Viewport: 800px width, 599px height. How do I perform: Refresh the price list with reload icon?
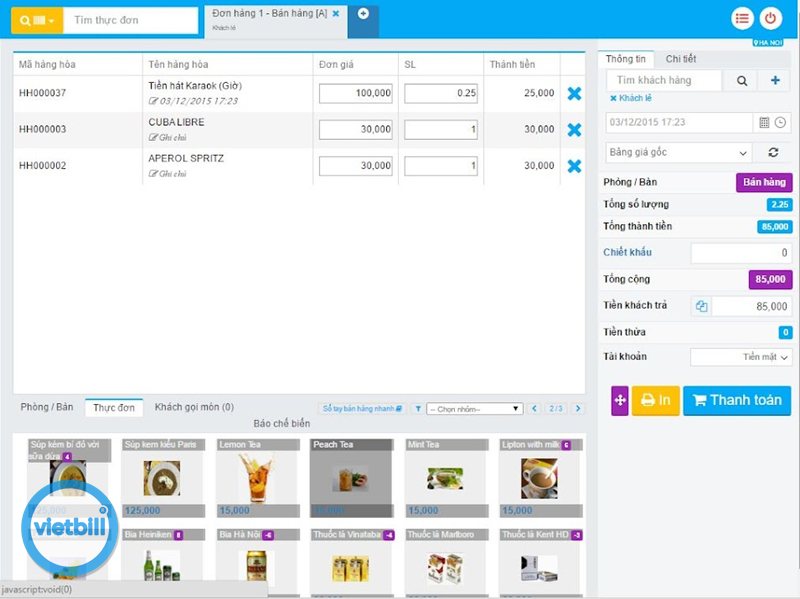click(x=773, y=153)
